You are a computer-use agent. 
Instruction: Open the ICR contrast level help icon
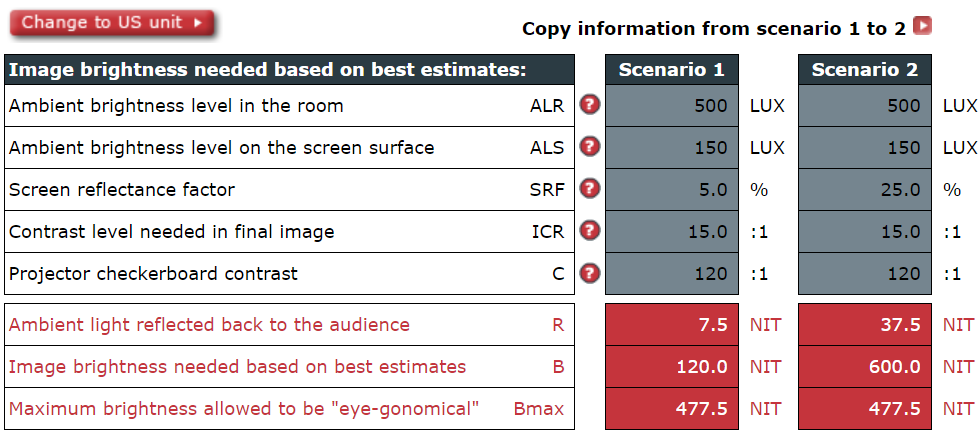(589, 231)
